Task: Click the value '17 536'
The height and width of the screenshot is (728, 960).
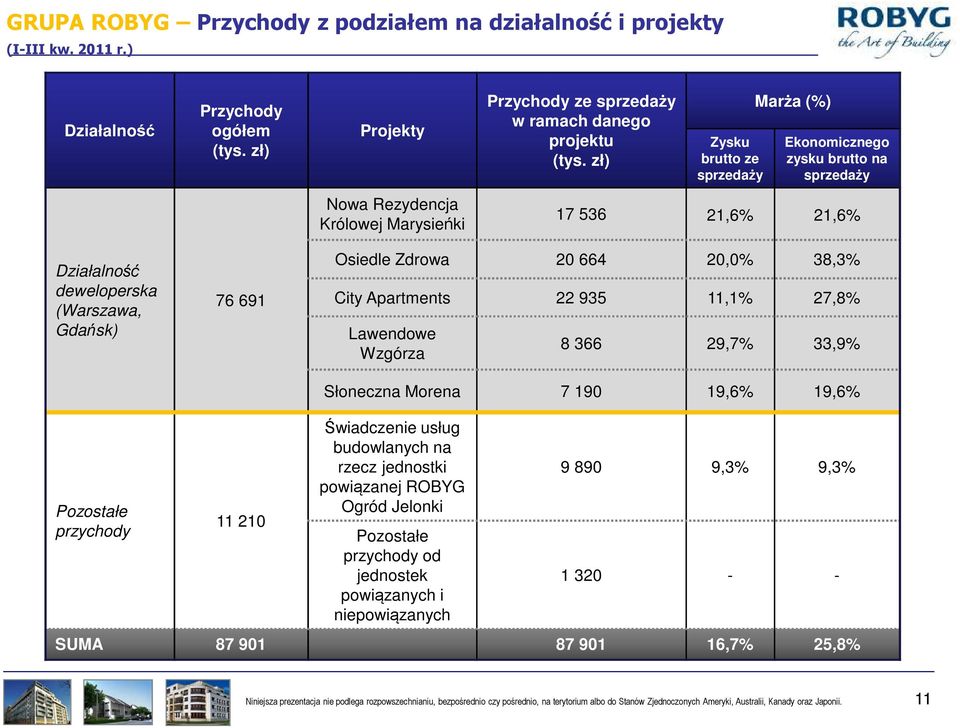Action: pos(581,214)
